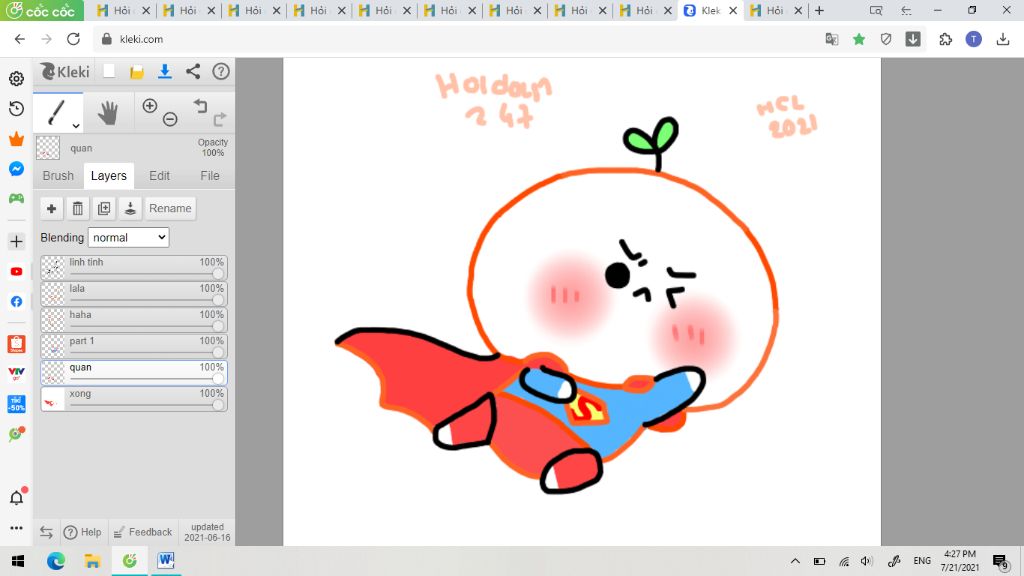Open Kleki help question mark icon
The width and height of the screenshot is (1024, 576).
(221, 71)
